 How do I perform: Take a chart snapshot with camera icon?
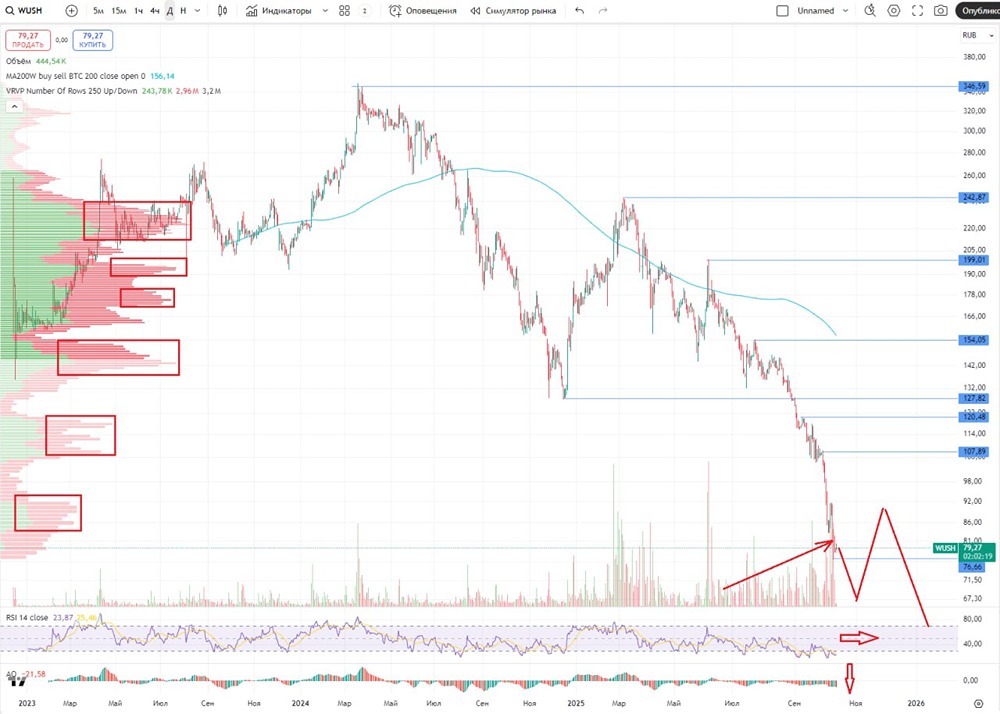click(941, 11)
